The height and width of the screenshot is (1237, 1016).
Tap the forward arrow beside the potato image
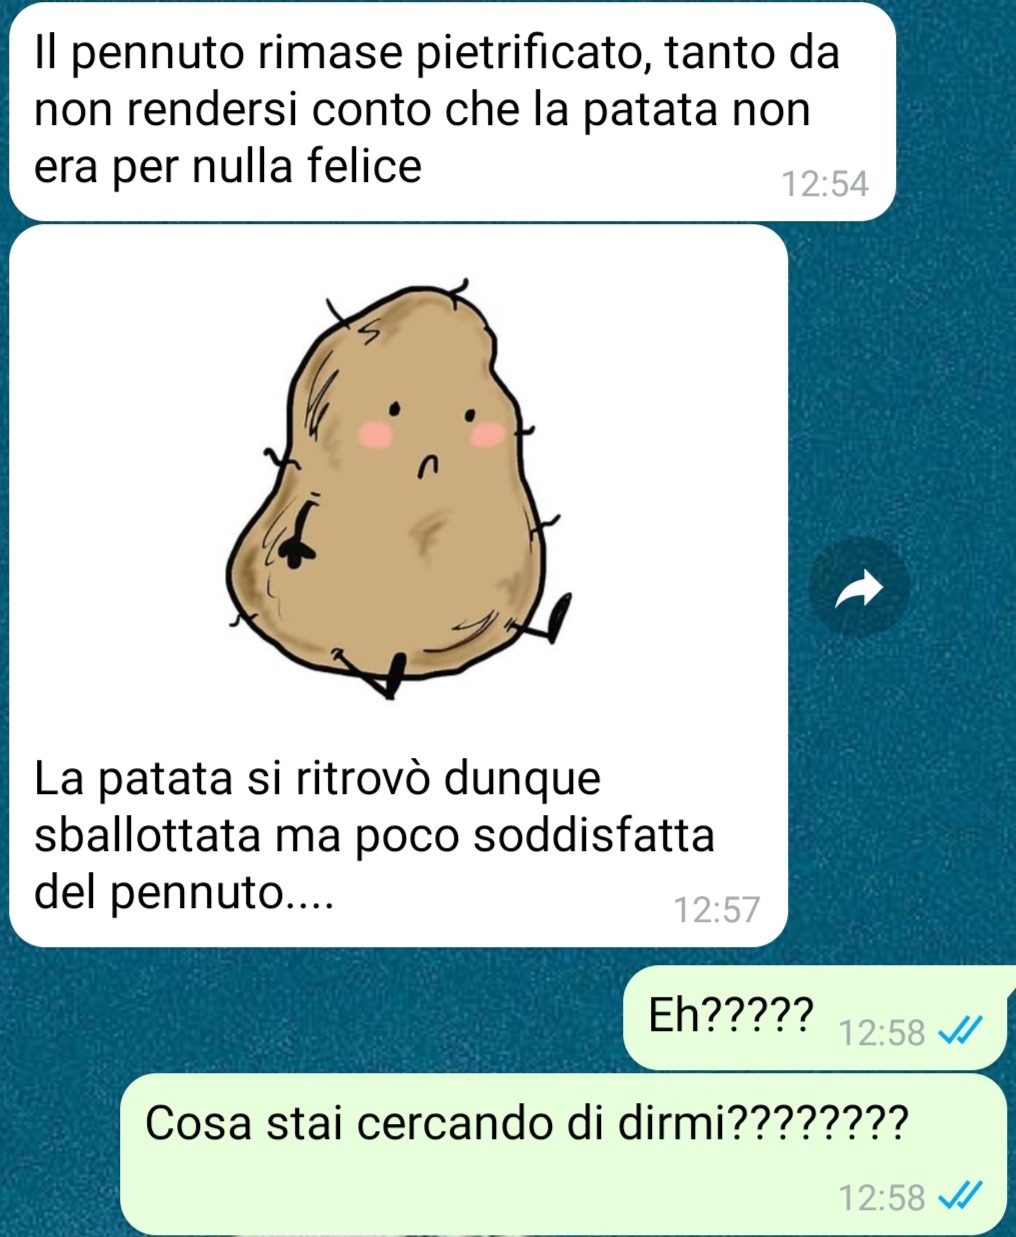coord(860,588)
